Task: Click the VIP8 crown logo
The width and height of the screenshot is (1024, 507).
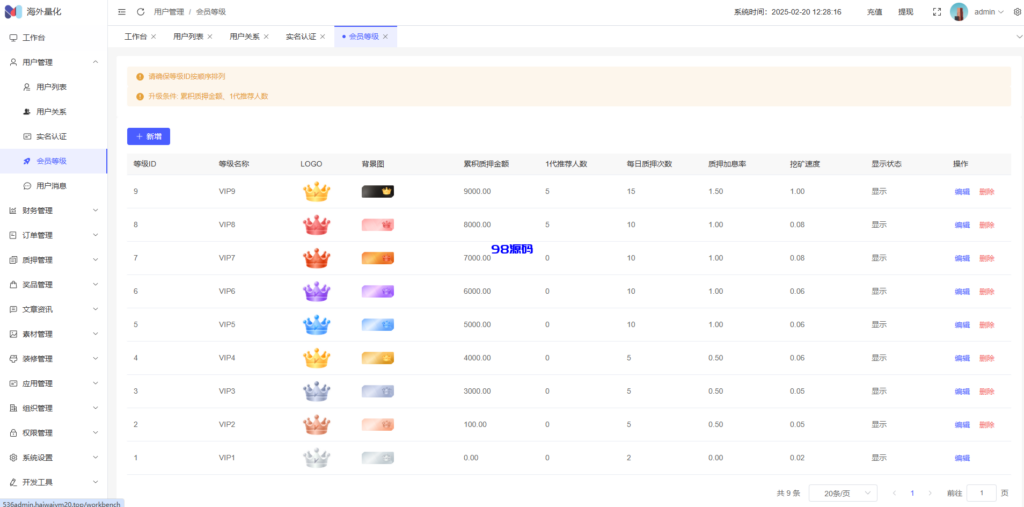Action: (x=317, y=225)
